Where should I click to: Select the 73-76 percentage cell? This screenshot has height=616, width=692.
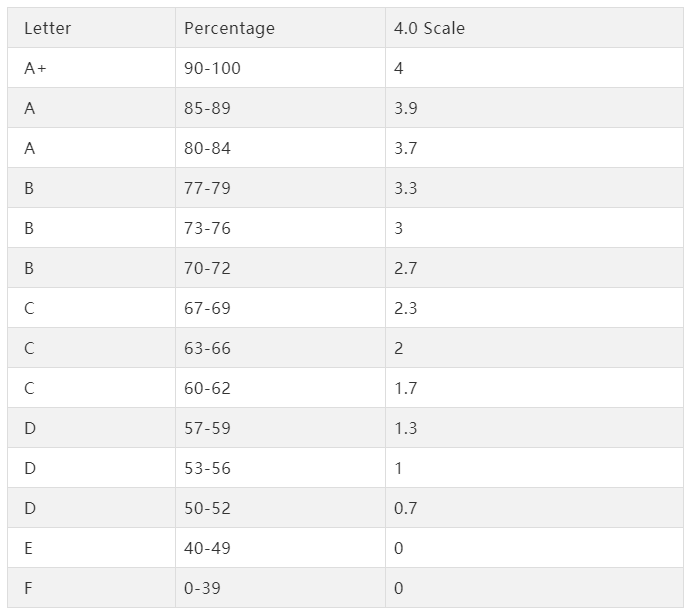pos(207,228)
